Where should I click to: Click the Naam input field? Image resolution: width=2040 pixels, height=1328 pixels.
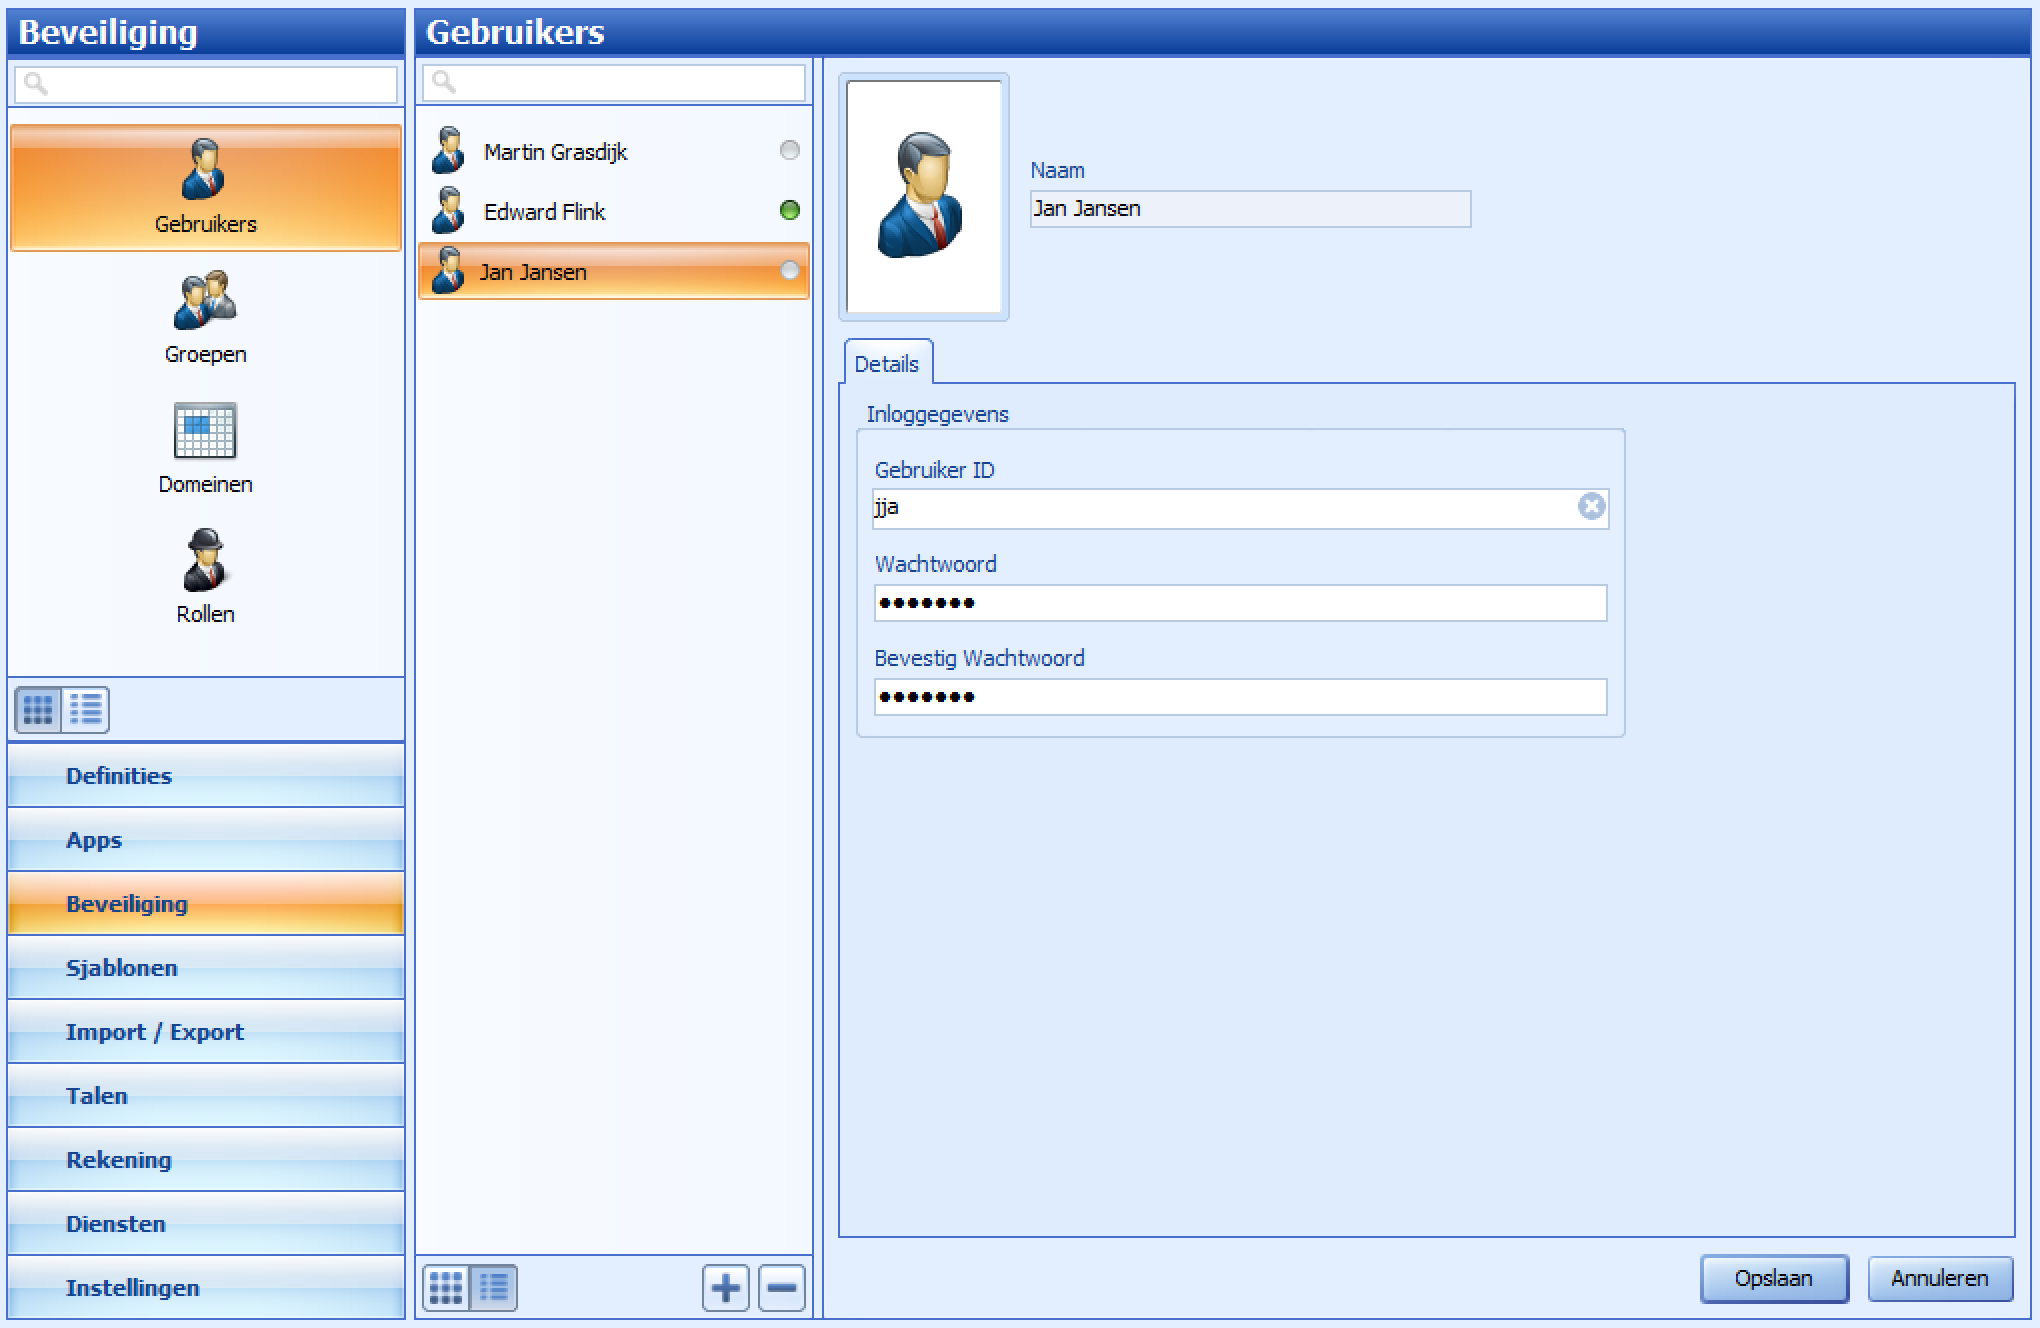tap(1250, 209)
